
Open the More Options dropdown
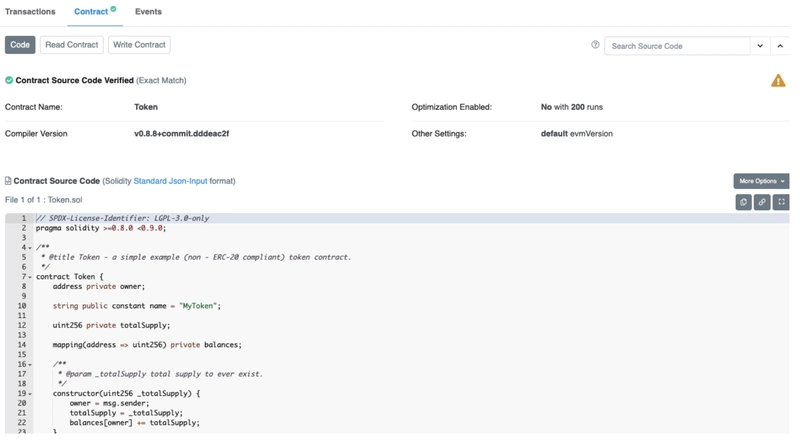[761, 181]
